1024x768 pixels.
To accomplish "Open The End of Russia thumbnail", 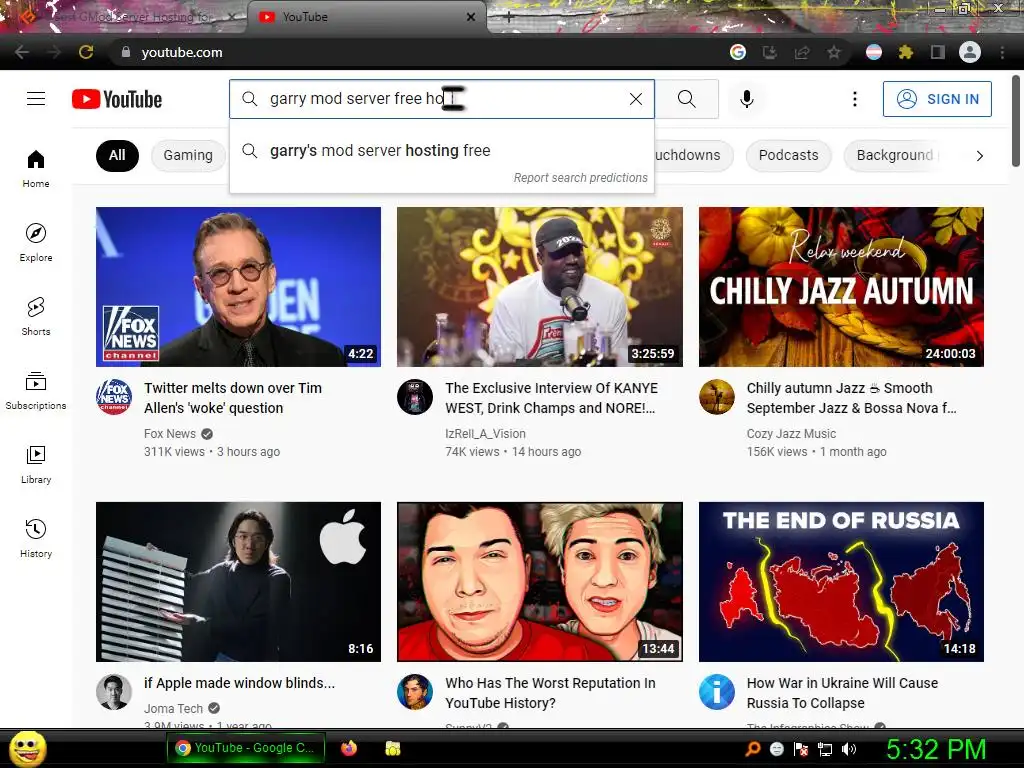I will (x=841, y=581).
